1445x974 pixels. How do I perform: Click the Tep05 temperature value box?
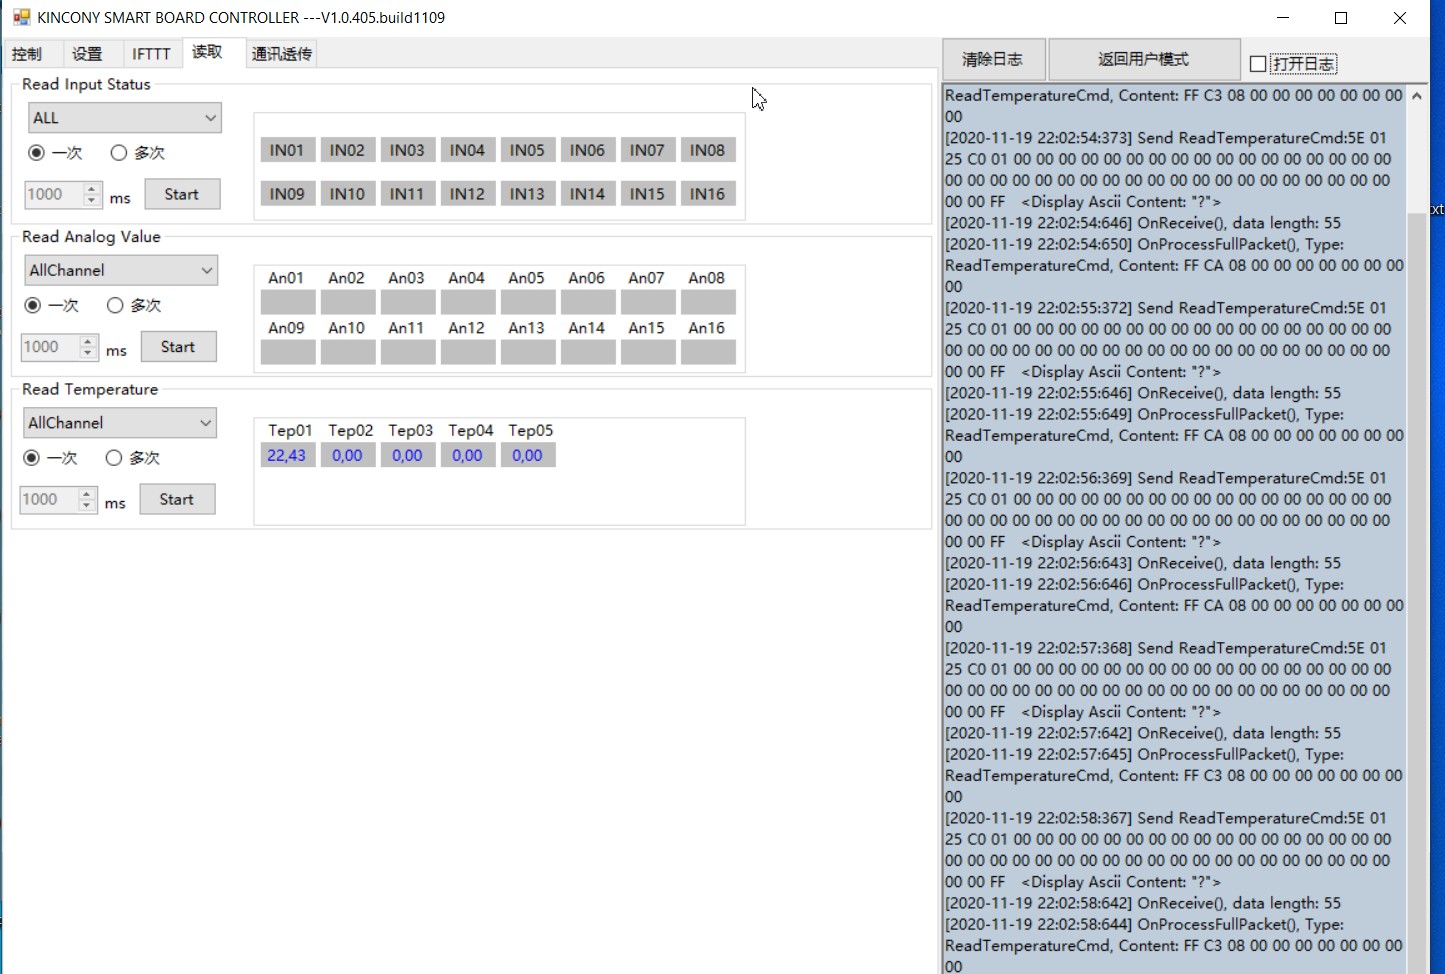(x=527, y=456)
